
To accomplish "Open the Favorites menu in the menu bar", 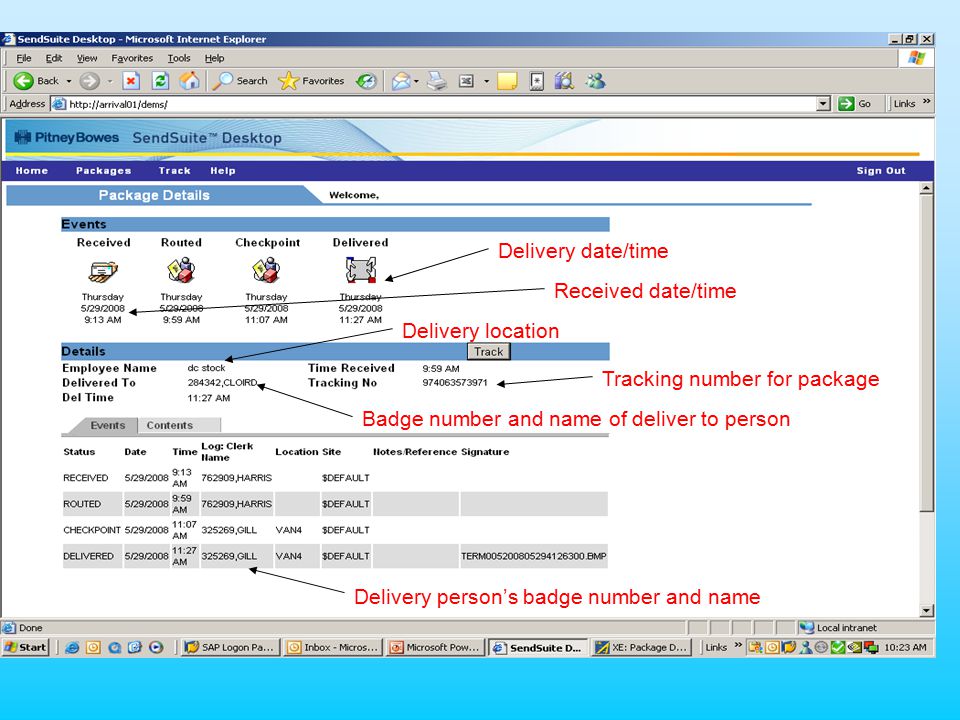I will click(x=132, y=58).
